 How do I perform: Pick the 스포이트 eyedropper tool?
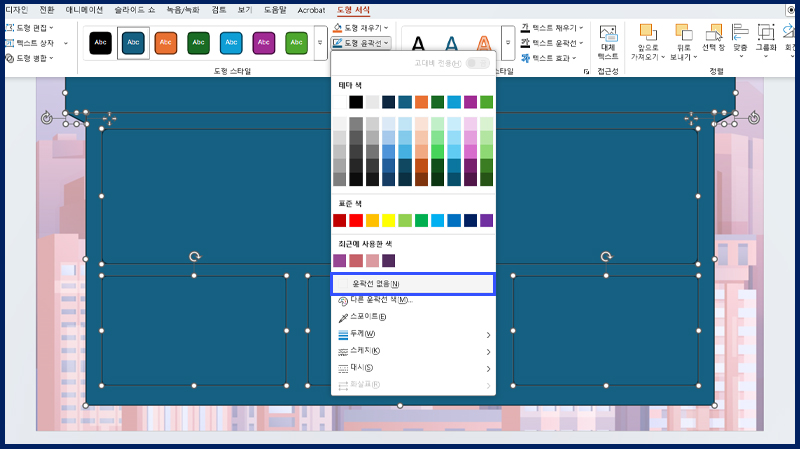(413, 317)
